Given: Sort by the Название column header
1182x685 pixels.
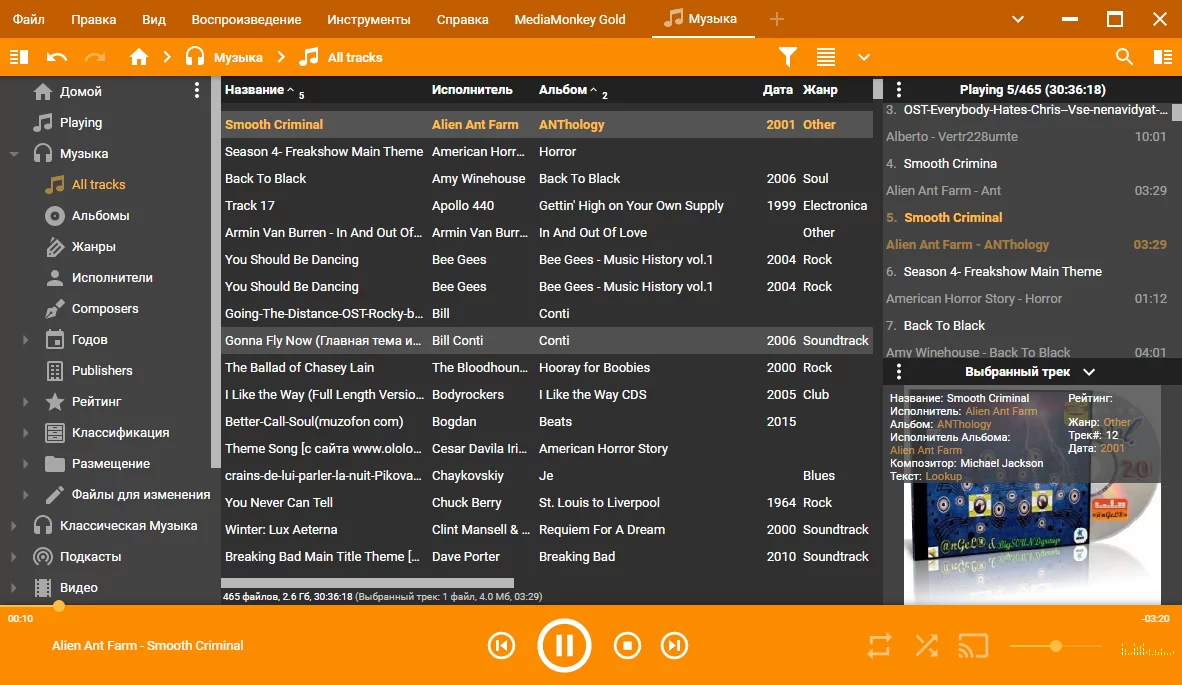Looking at the screenshot, I should (254, 90).
